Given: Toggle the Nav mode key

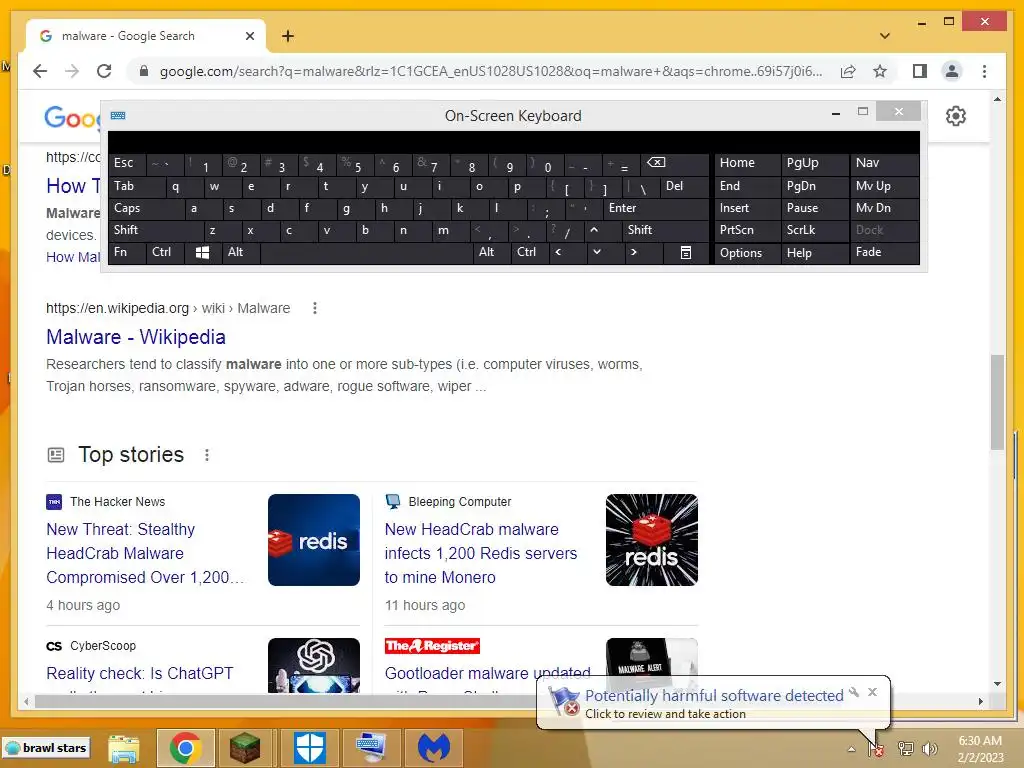Looking at the screenshot, I should tap(884, 163).
